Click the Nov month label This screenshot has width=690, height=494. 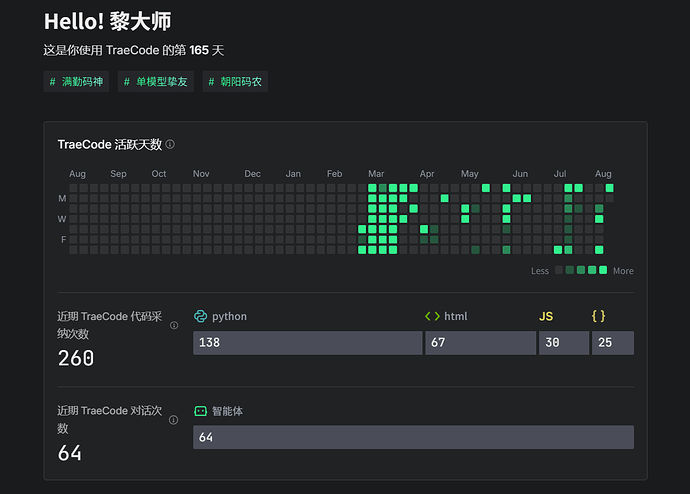201,174
